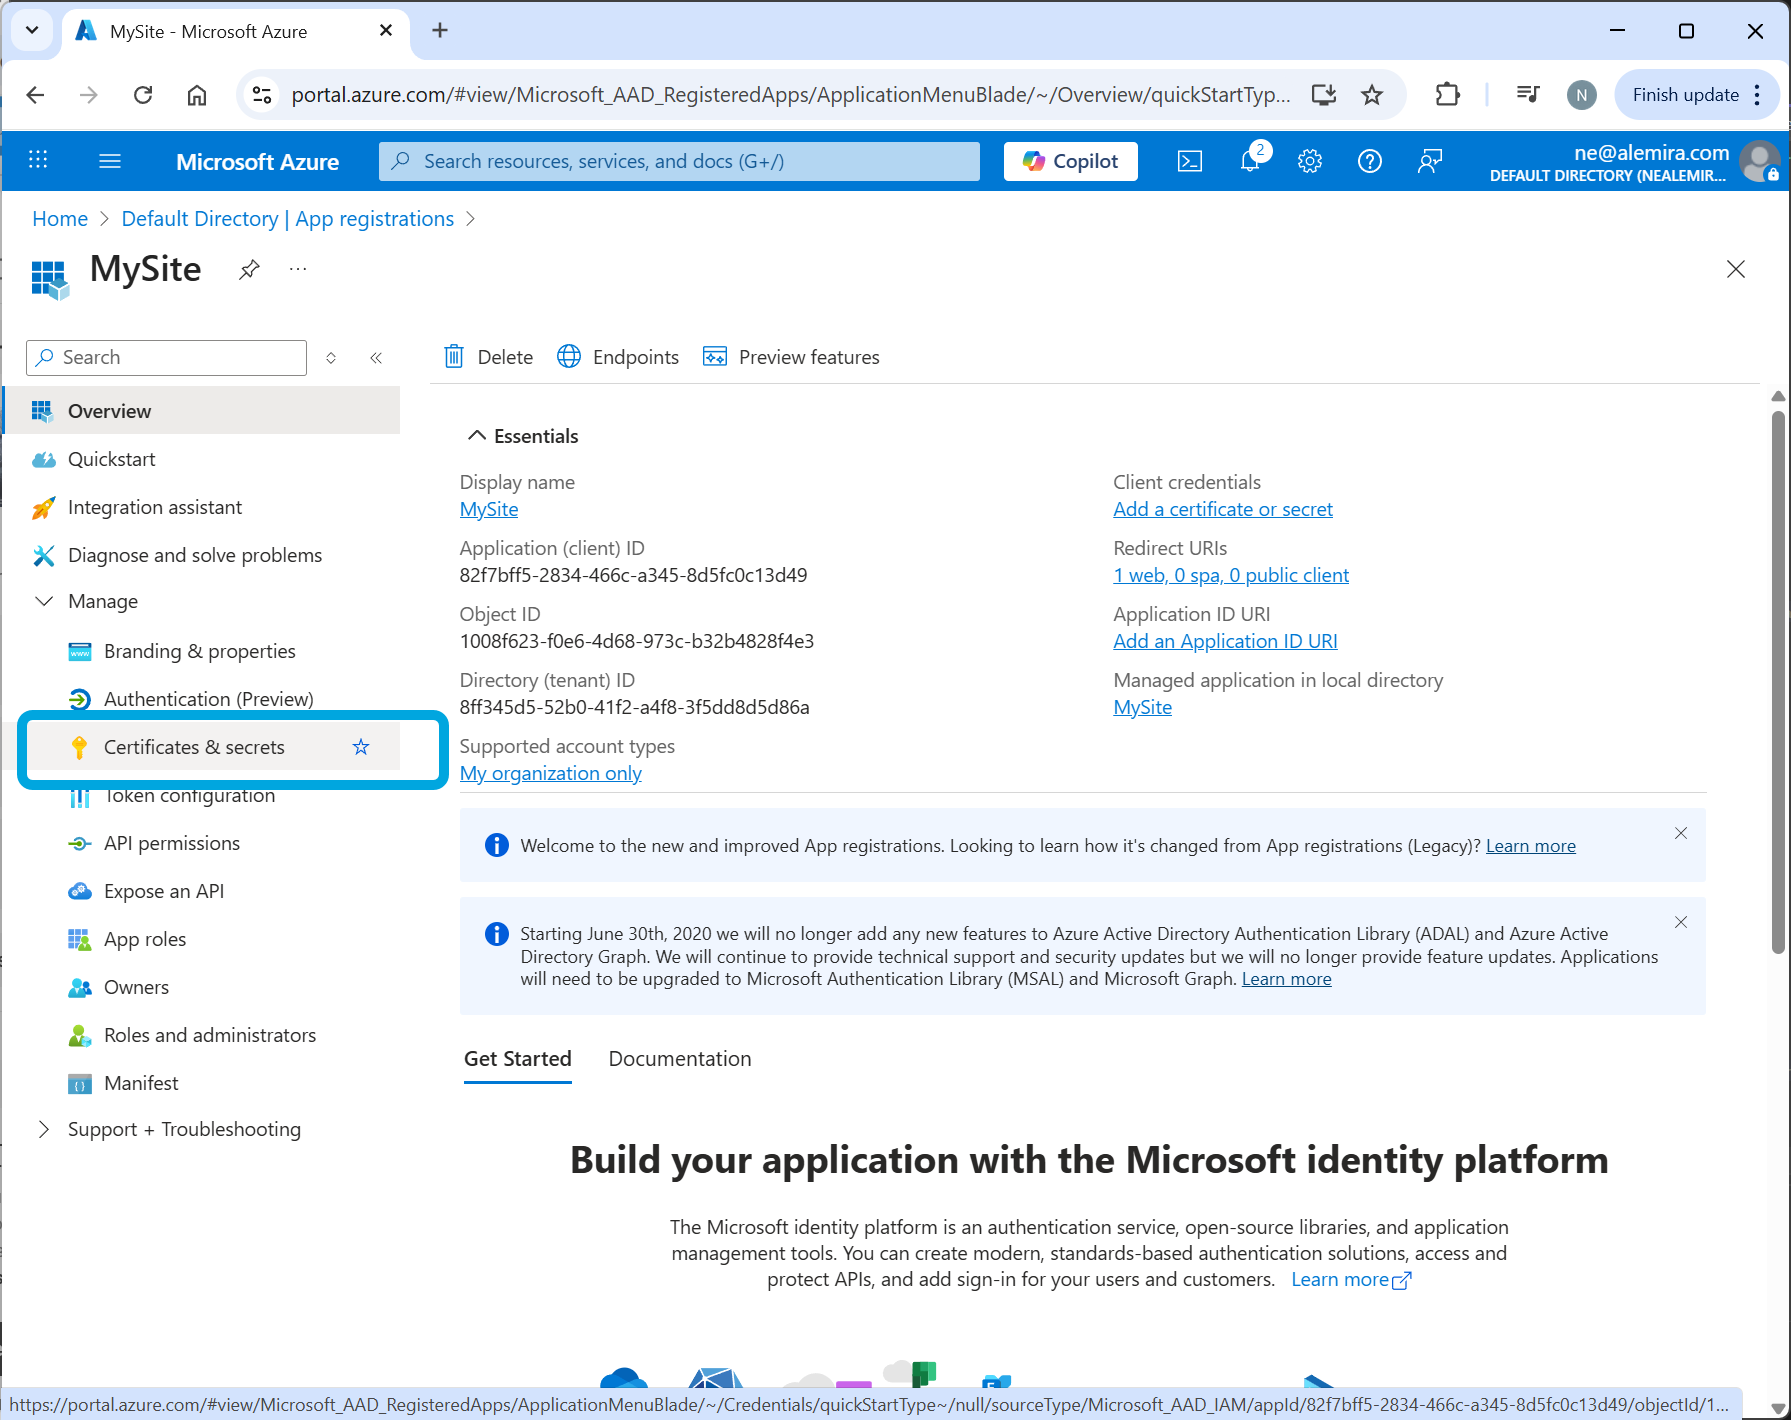Collapse the Essentials section

pos(477,436)
